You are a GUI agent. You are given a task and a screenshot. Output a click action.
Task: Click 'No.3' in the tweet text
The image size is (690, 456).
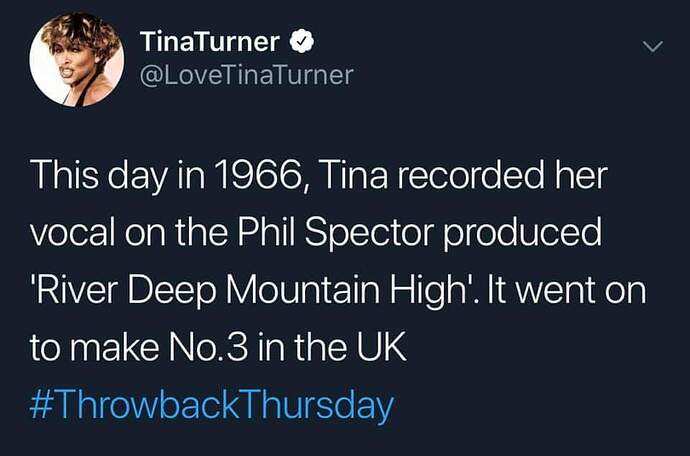pyautogui.click(x=201, y=349)
